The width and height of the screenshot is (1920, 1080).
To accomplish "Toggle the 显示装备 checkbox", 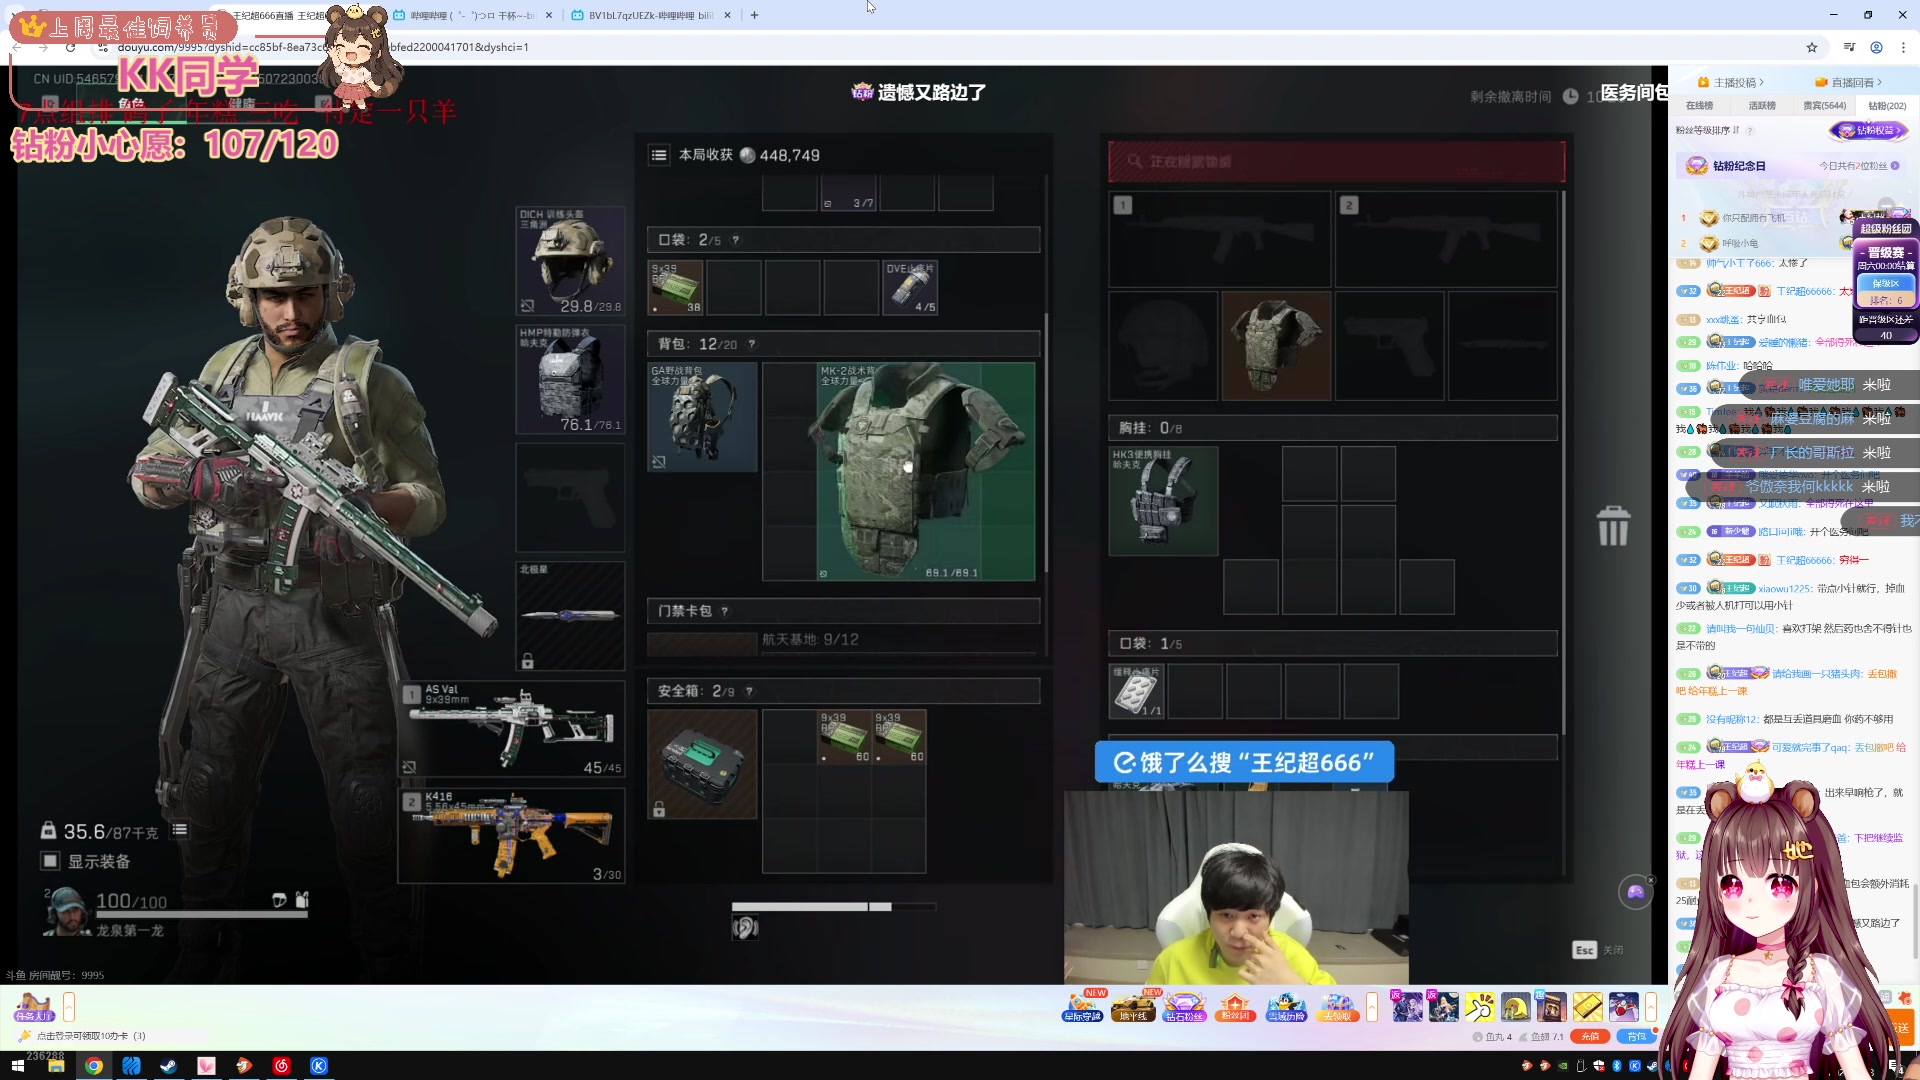I will pyautogui.click(x=50, y=861).
